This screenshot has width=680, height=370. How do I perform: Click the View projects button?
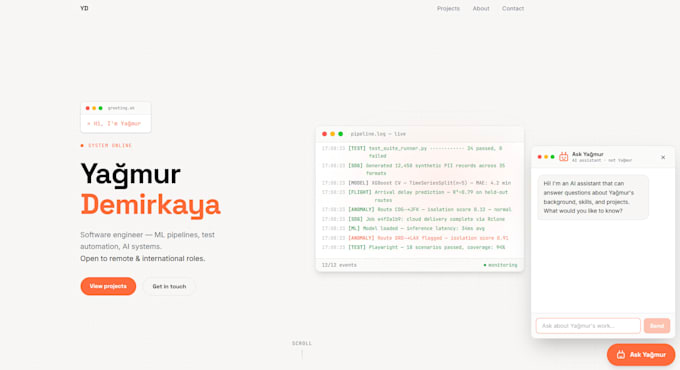pos(108,286)
